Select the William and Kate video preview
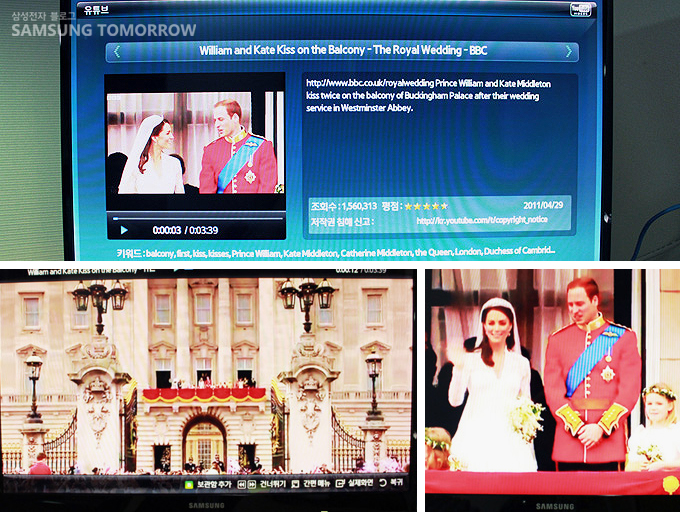 coord(195,142)
